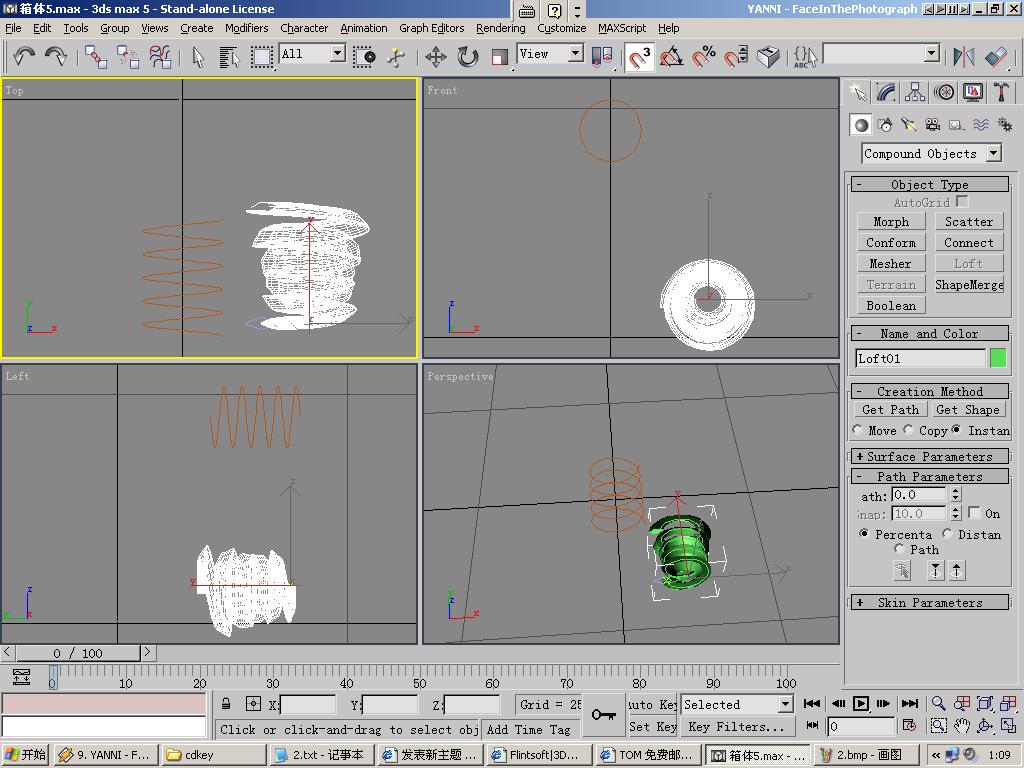This screenshot has height=768, width=1024.
Task: Click the Play Animation button
Action: pos(861,703)
